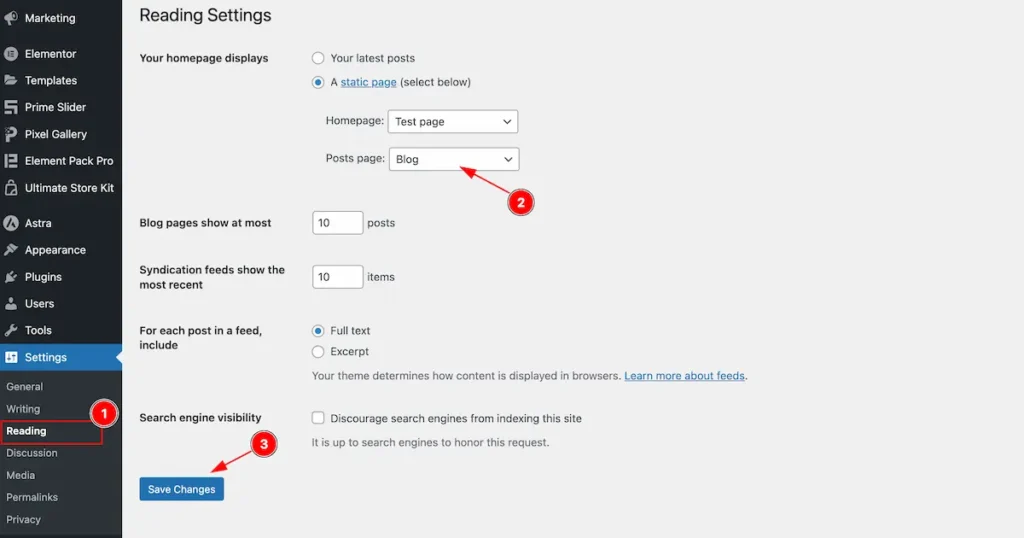Image resolution: width=1024 pixels, height=538 pixels.
Task: Click the Astra theme icon
Action: tap(11, 223)
